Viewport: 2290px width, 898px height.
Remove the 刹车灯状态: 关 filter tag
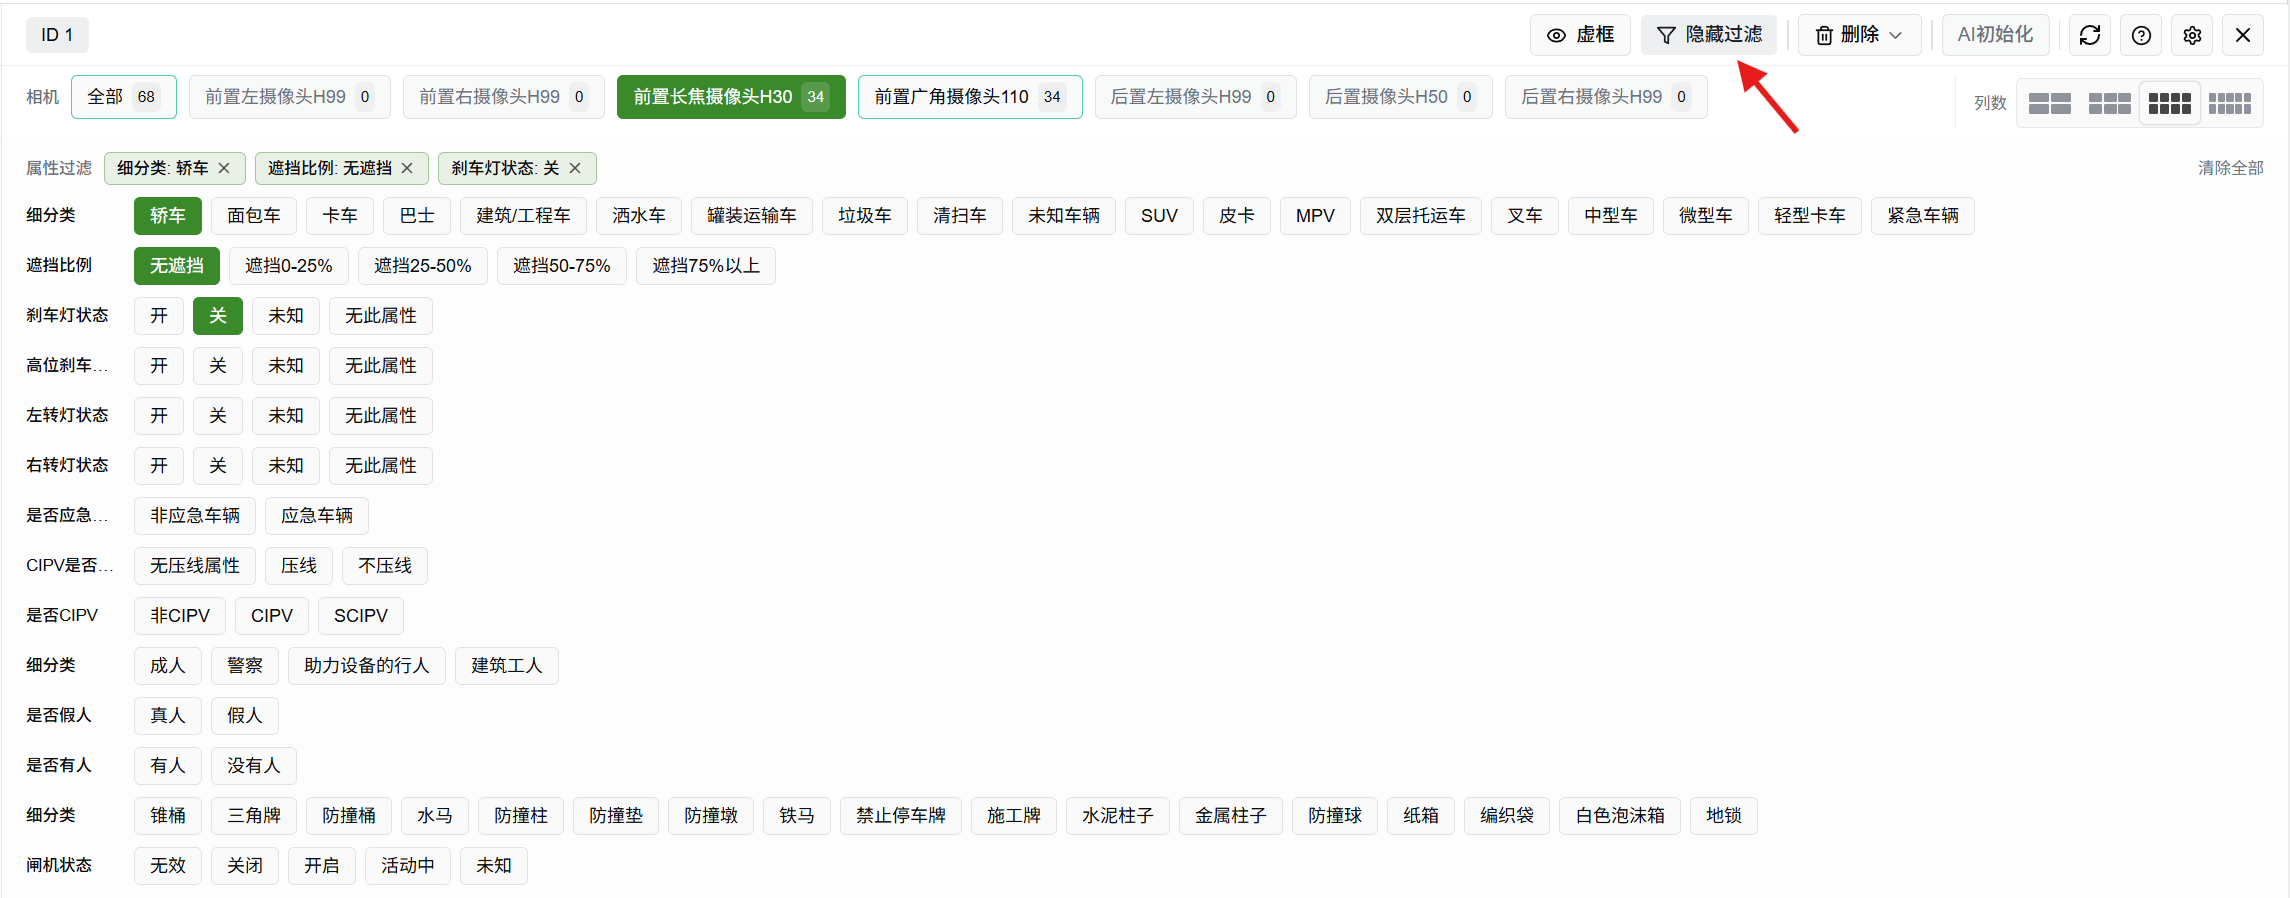575,168
